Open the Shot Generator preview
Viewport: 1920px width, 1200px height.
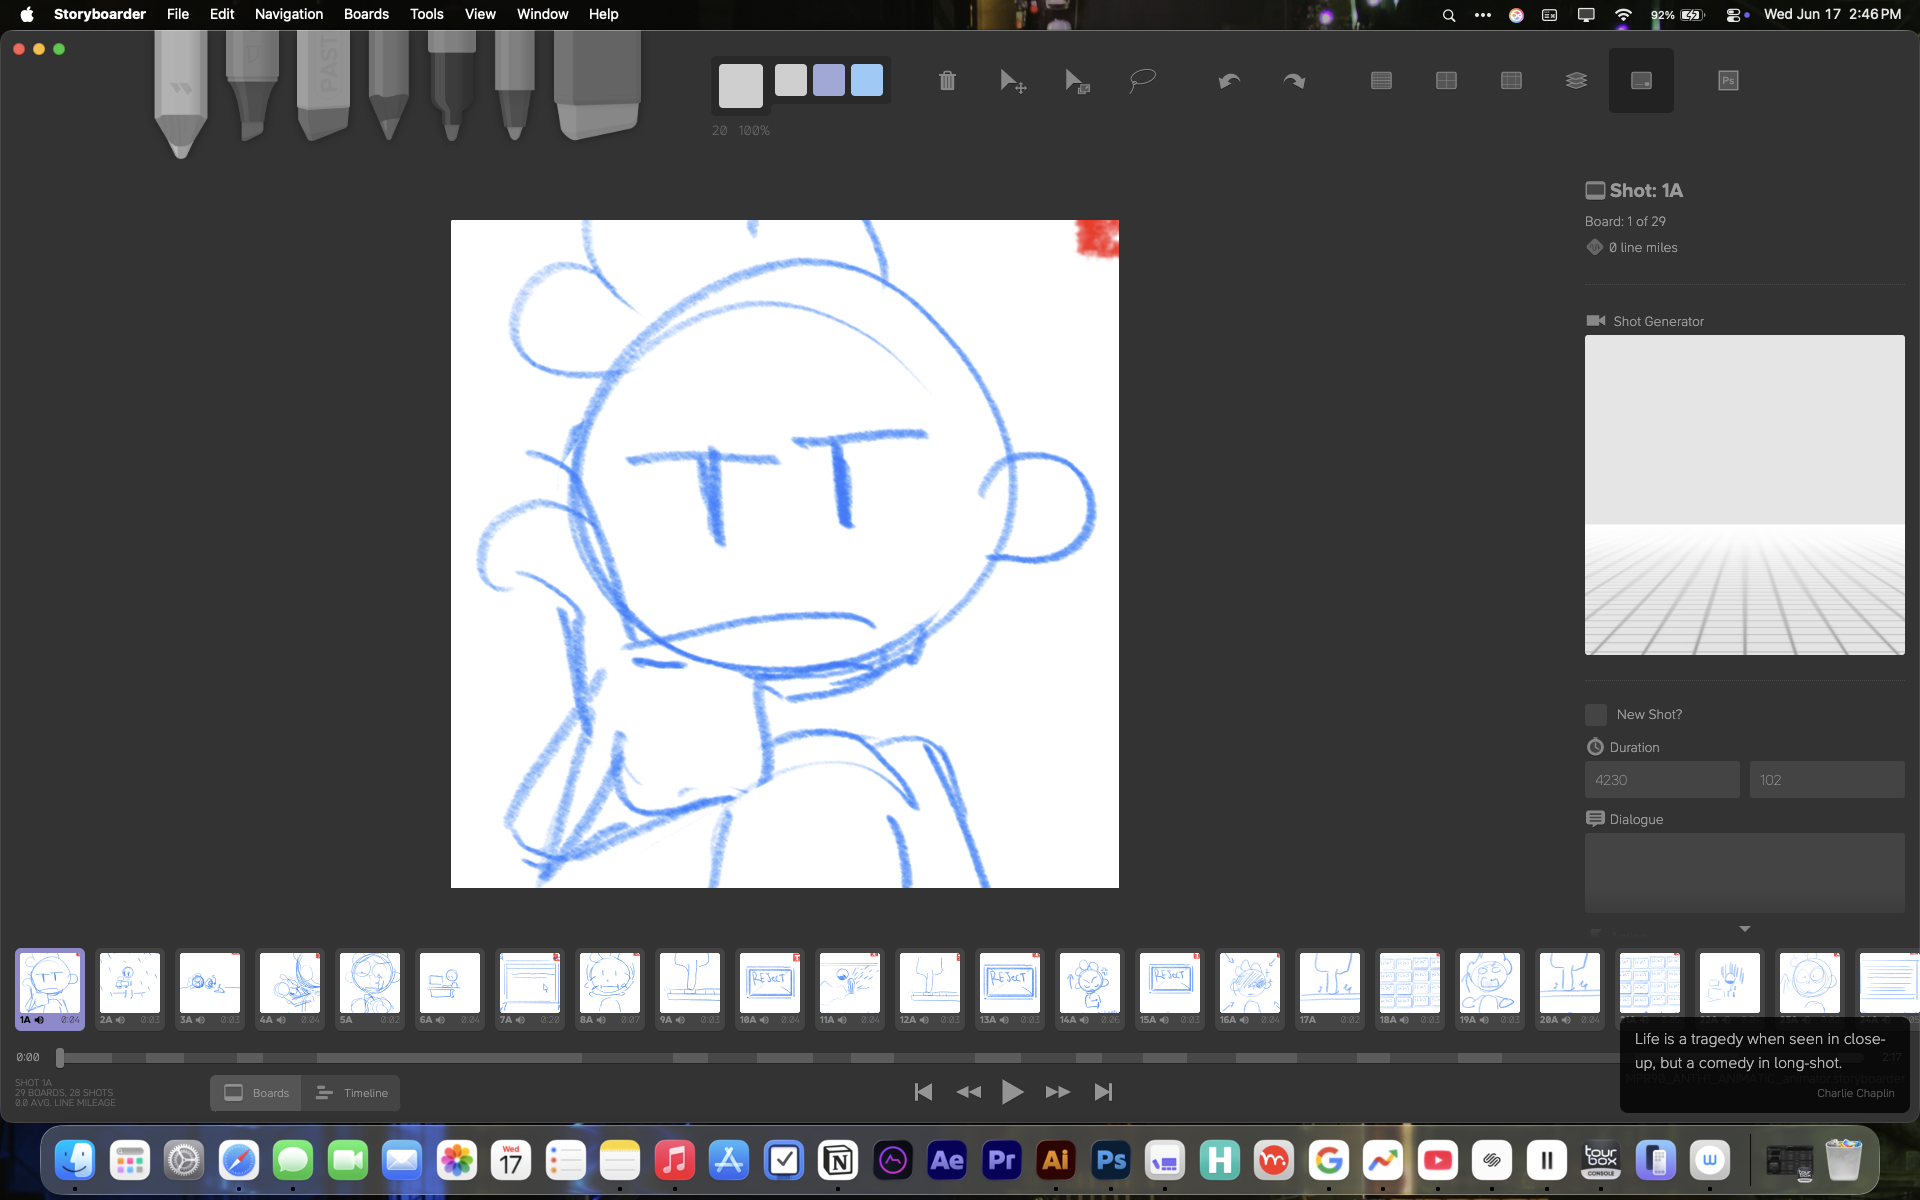(1745, 495)
